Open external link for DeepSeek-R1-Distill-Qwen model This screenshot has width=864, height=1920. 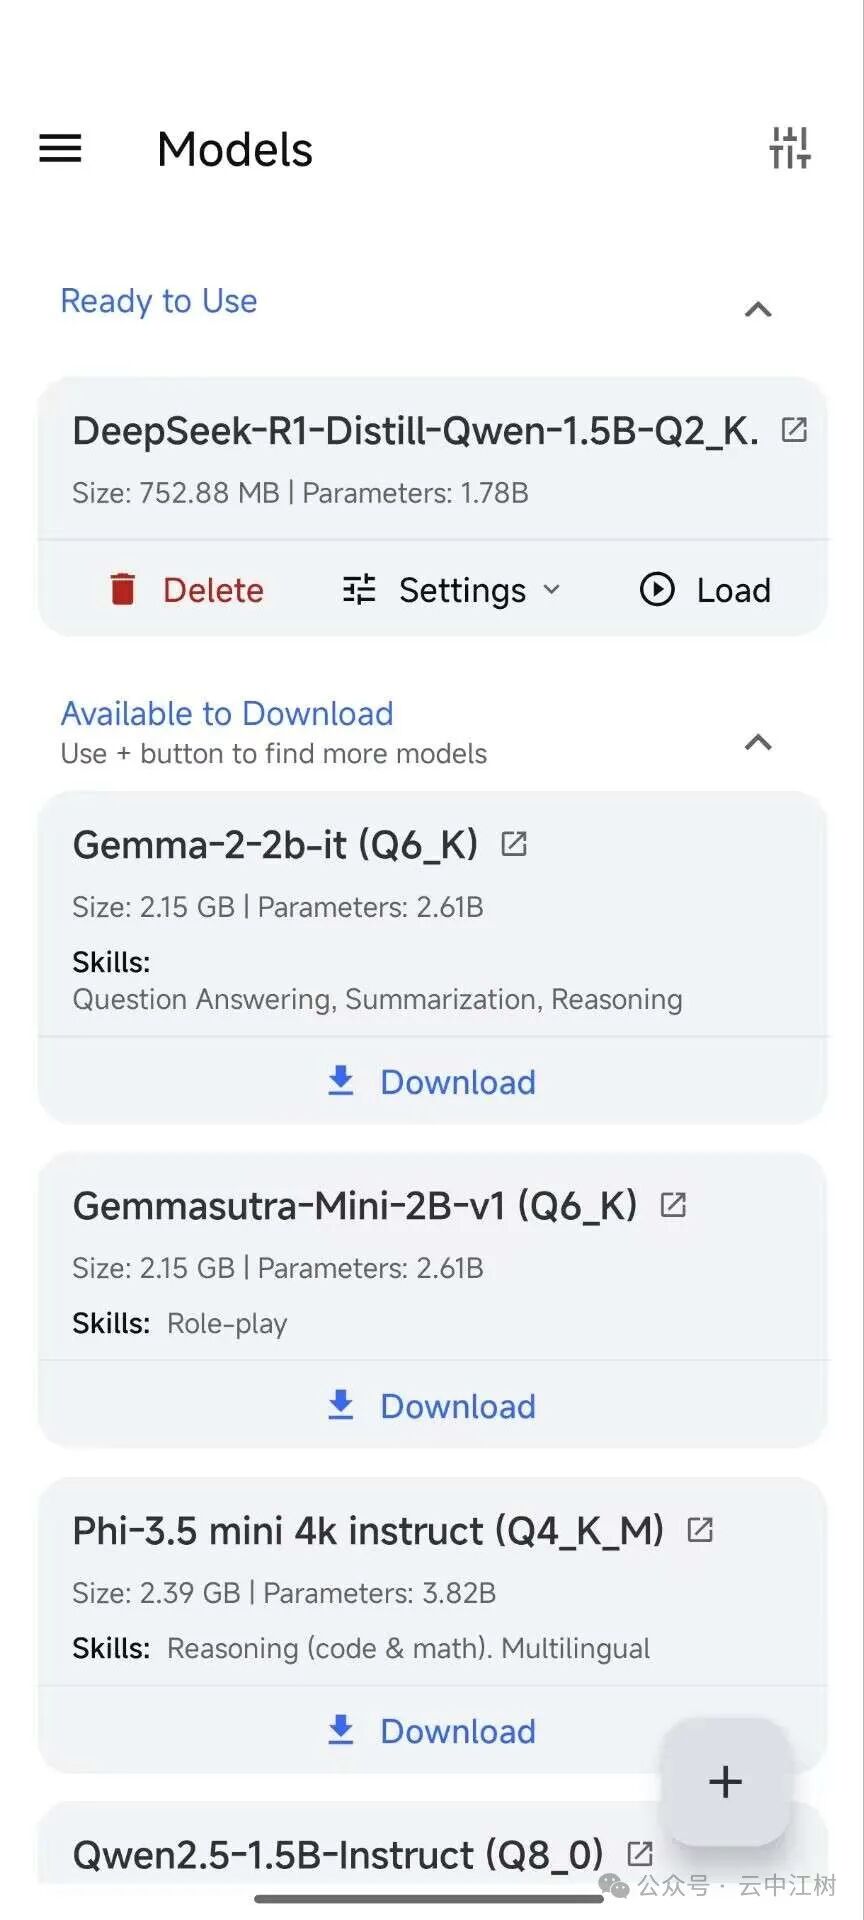click(794, 430)
